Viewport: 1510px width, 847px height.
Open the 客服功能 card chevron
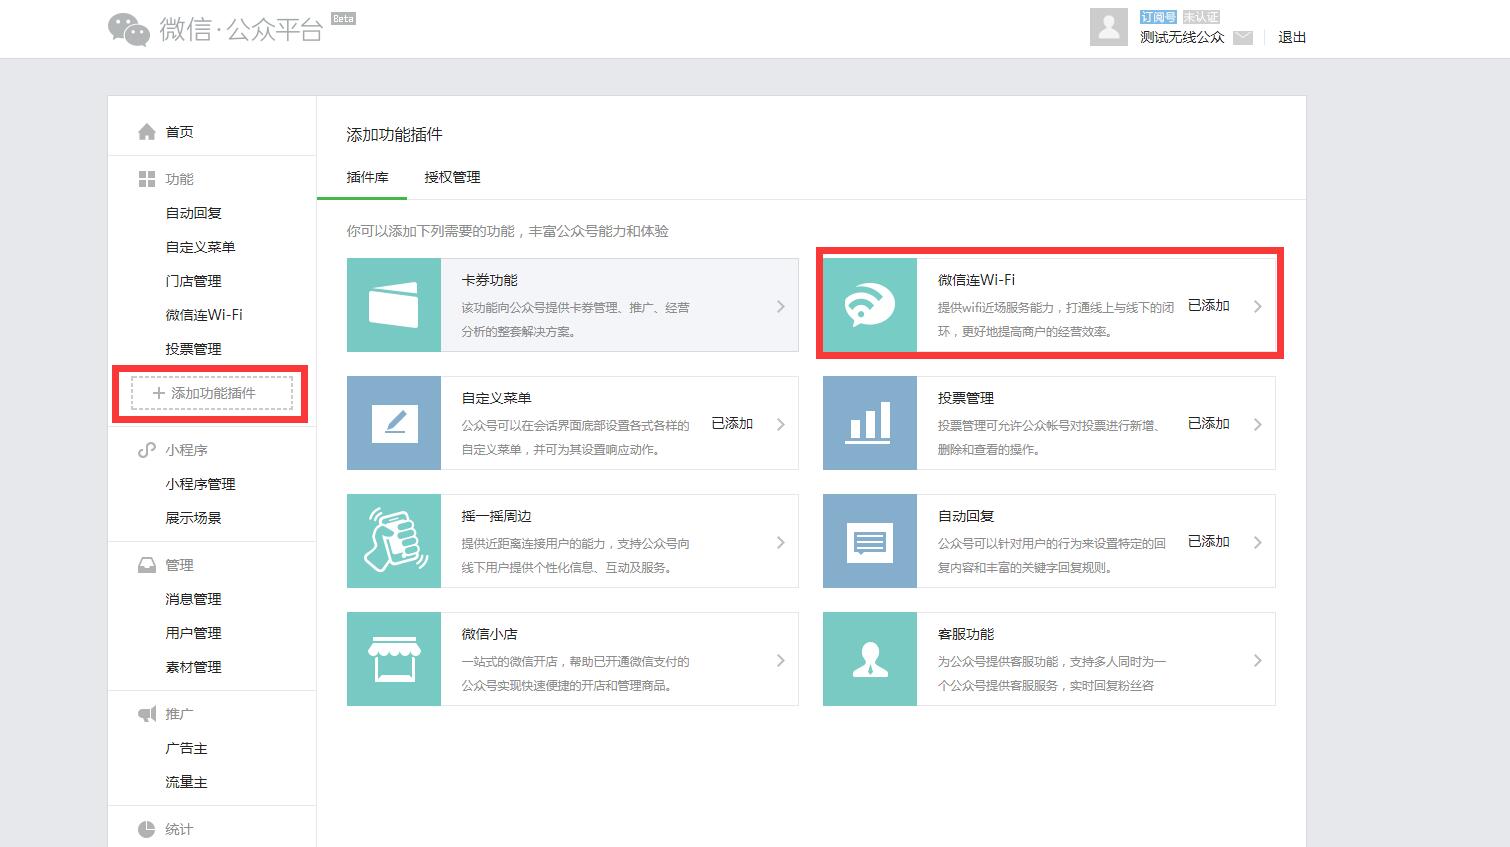click(x=1257, y=661)
